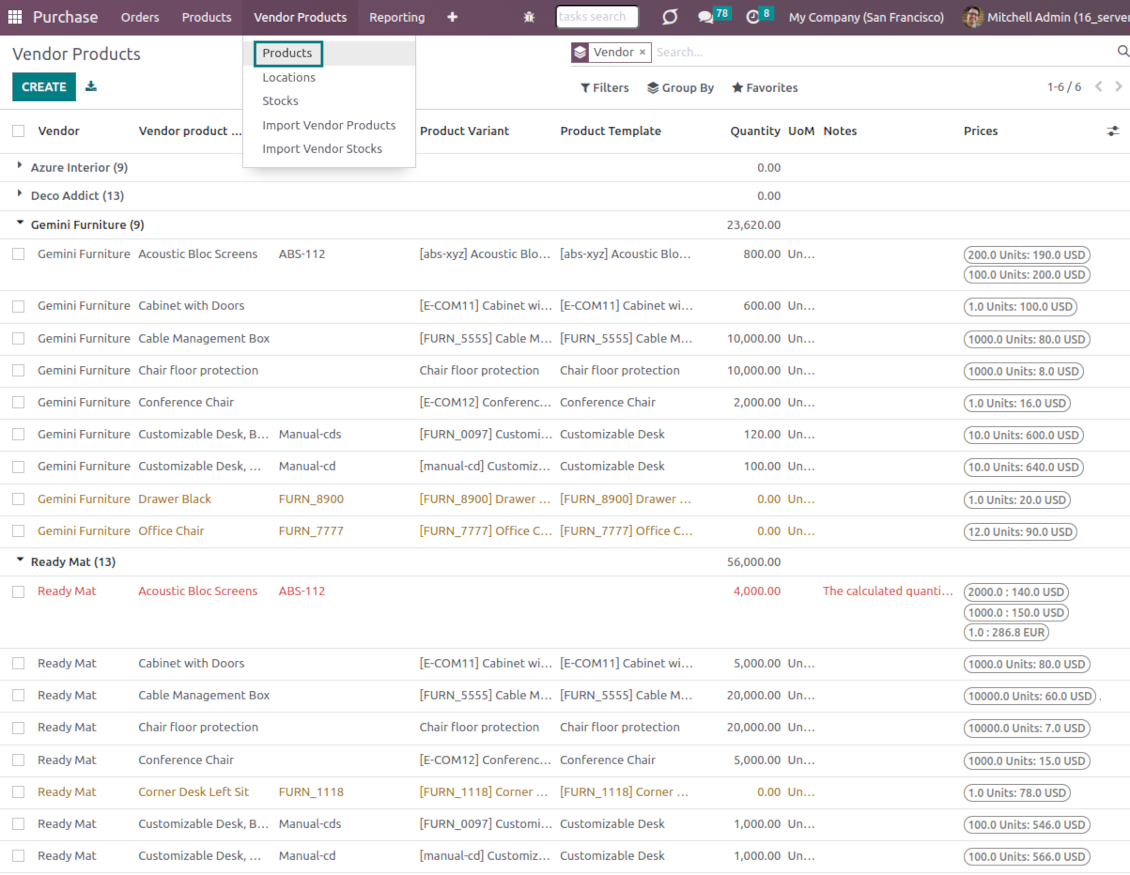Open optional columns settings icon
Screen dimensions: 1130x875
pos(1113,130)
